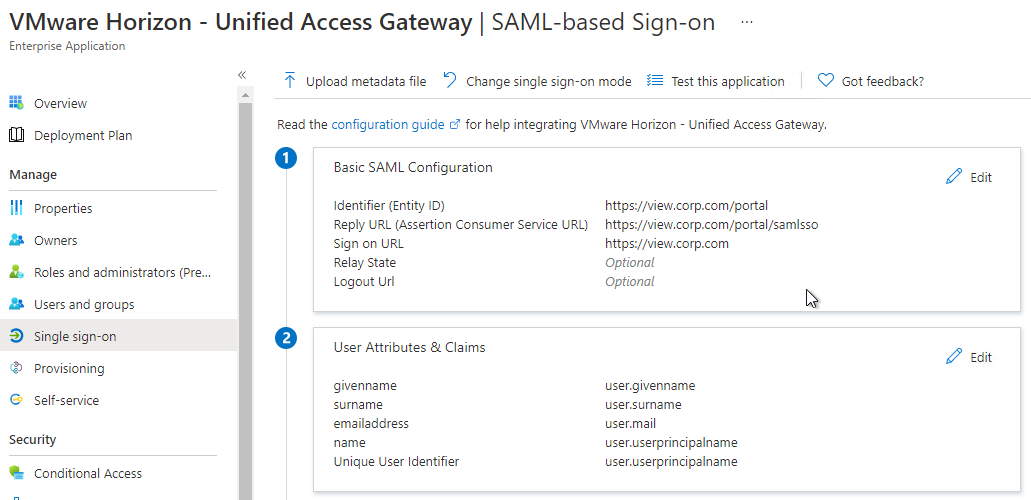Click the Self-service icon
Viewport: 1031px width, 500px height.
pos(16,400)
